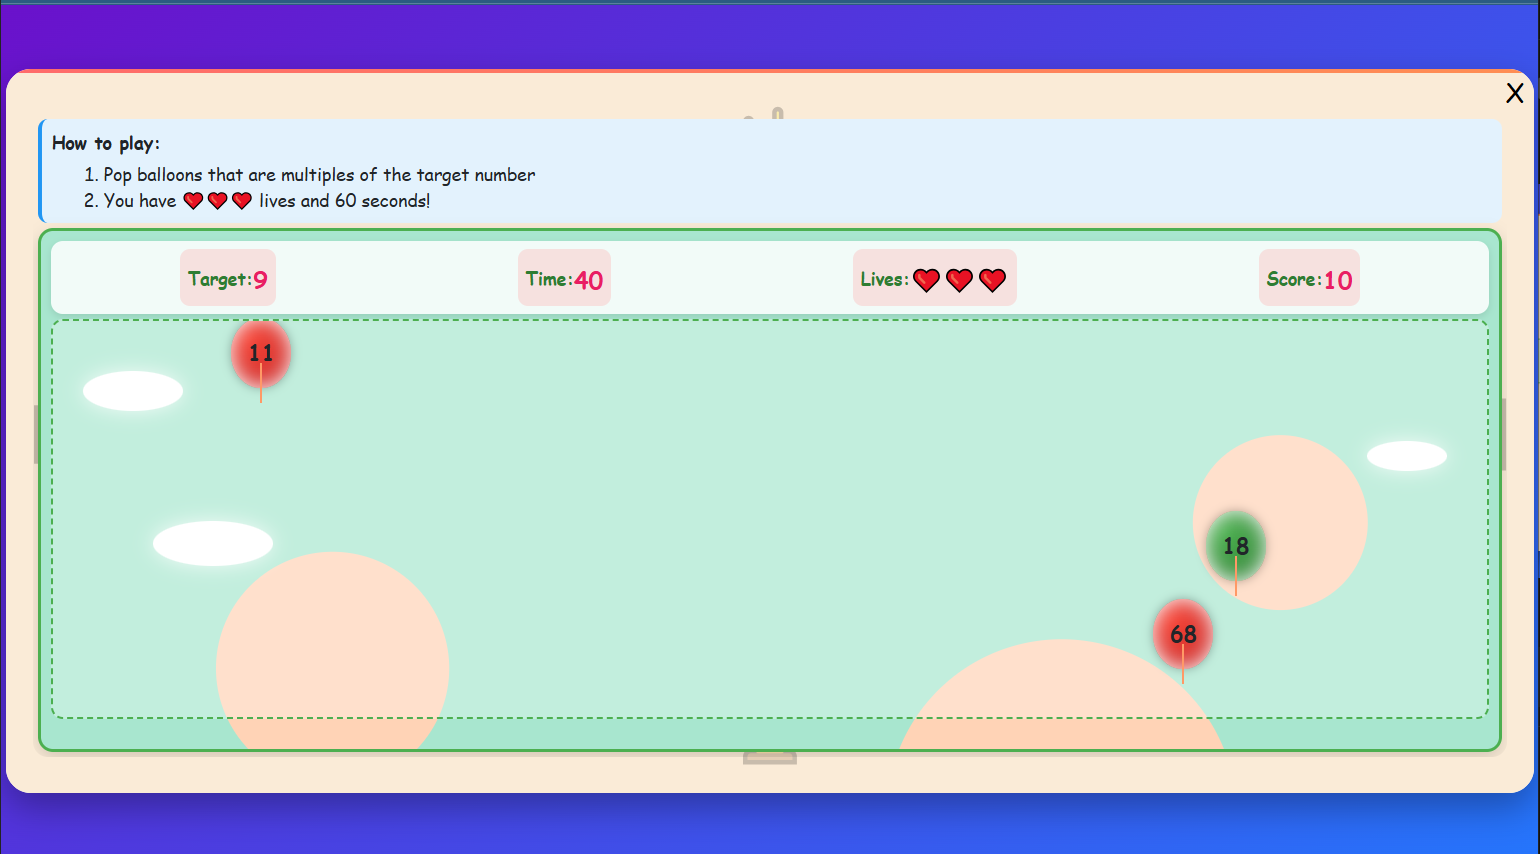
Task: Click the Time: 40 counter
Action: pyautogui.click(x=563, y=278)
